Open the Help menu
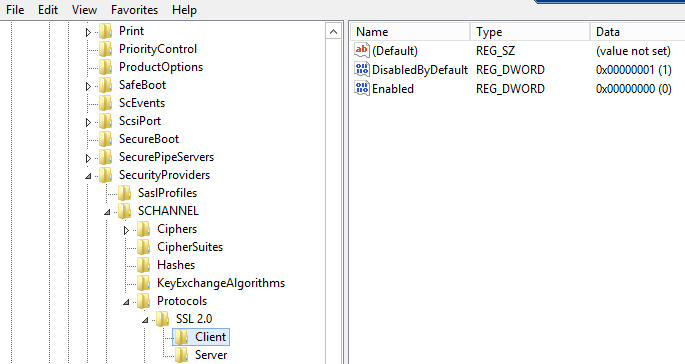Screen dimensions: 685x364 pyautogui.click(x=184, y=10)
